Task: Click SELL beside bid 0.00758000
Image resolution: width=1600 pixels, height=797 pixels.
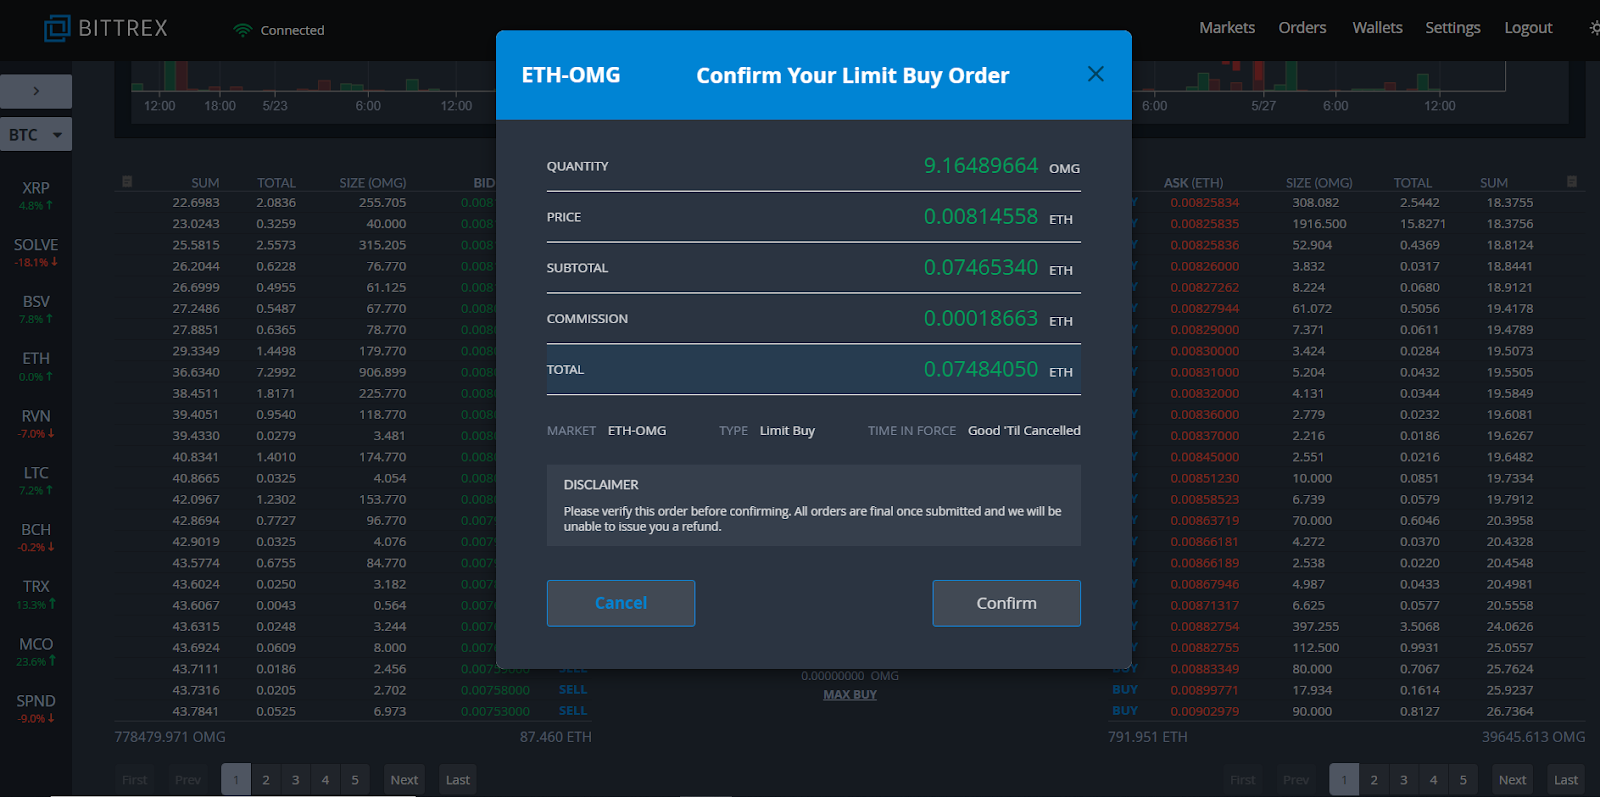Action: click(573, 689)
